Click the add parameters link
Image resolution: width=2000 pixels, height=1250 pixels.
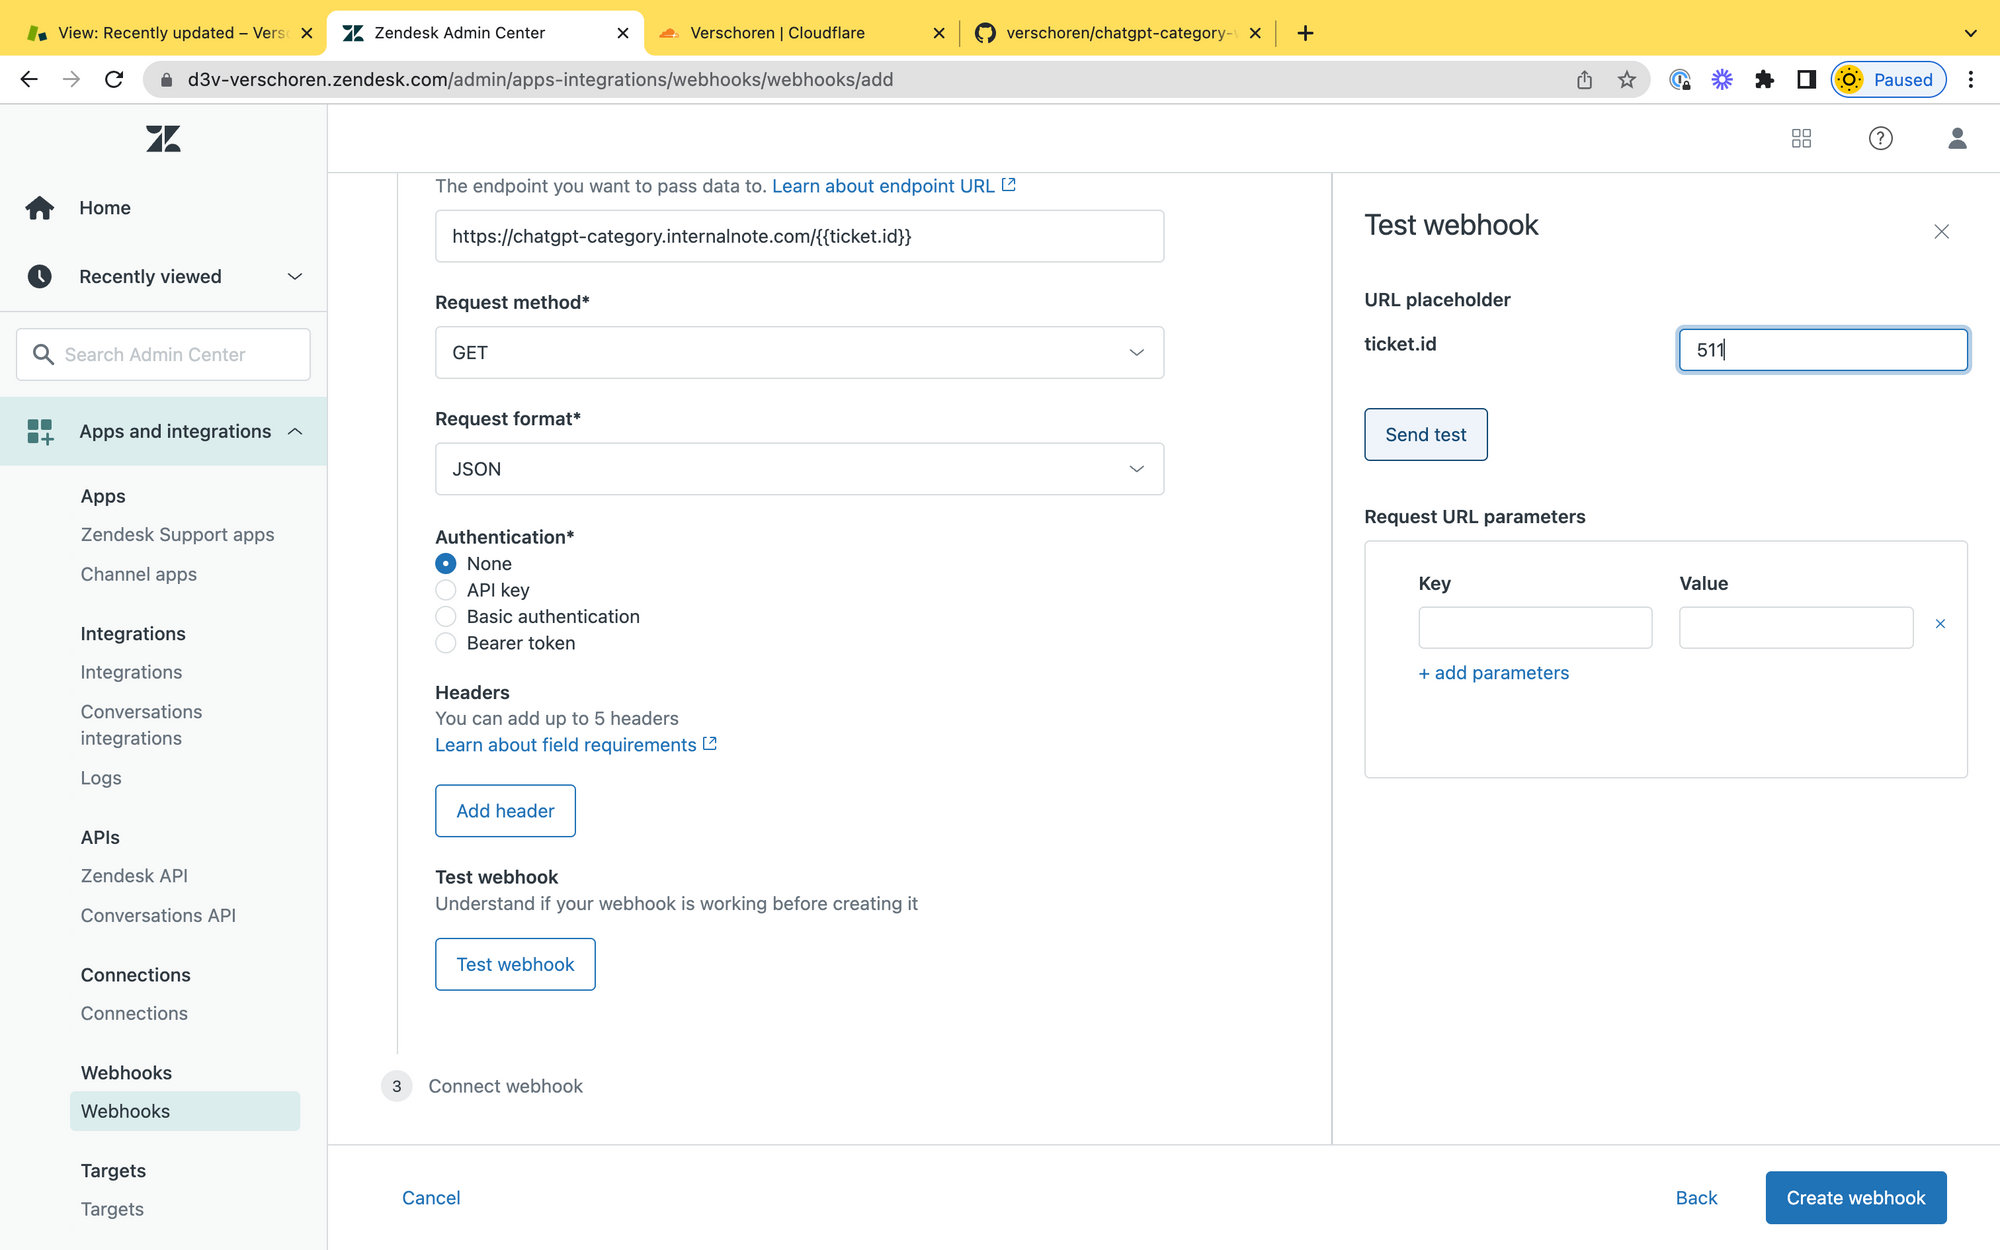click(x=1493, y=673)
